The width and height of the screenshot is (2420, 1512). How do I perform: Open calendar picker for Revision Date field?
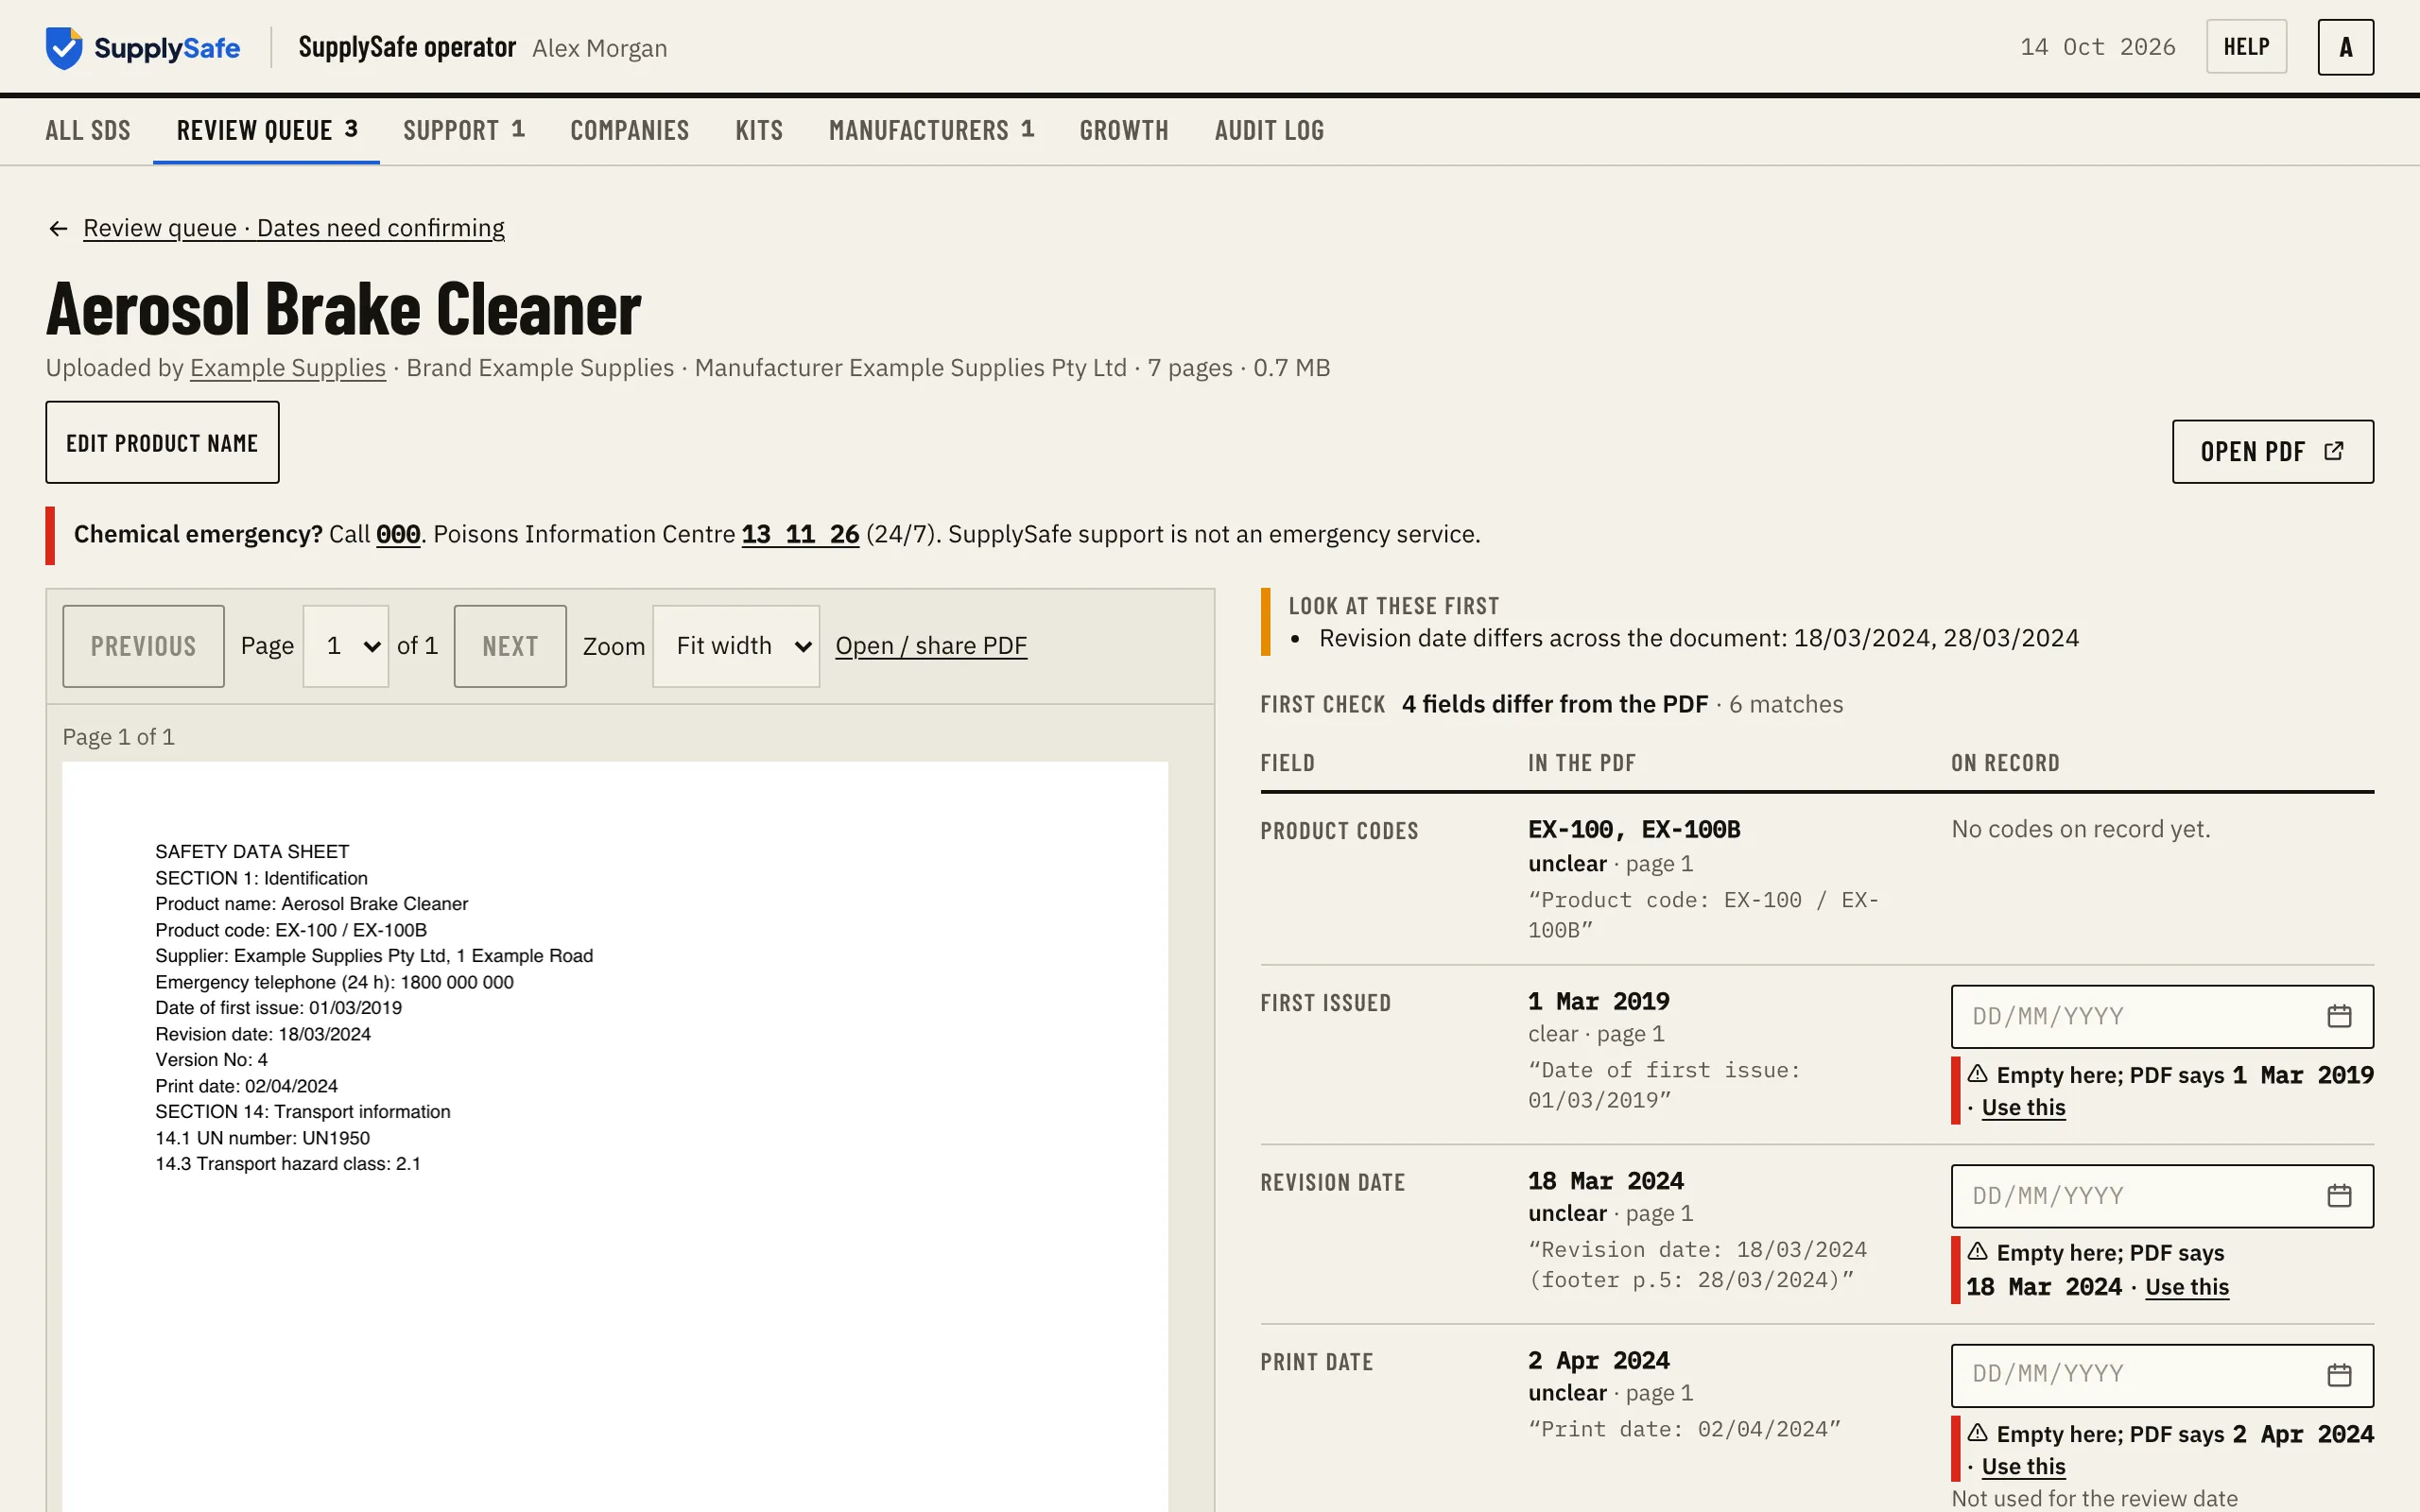point(2338,1196)
